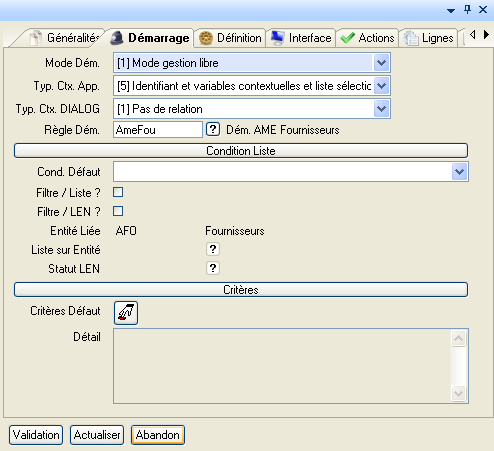Click the Actualiser button
Image resolution: width=494 pixels, height=451 pixels.
pyautogui.click(x=97, y=435)
